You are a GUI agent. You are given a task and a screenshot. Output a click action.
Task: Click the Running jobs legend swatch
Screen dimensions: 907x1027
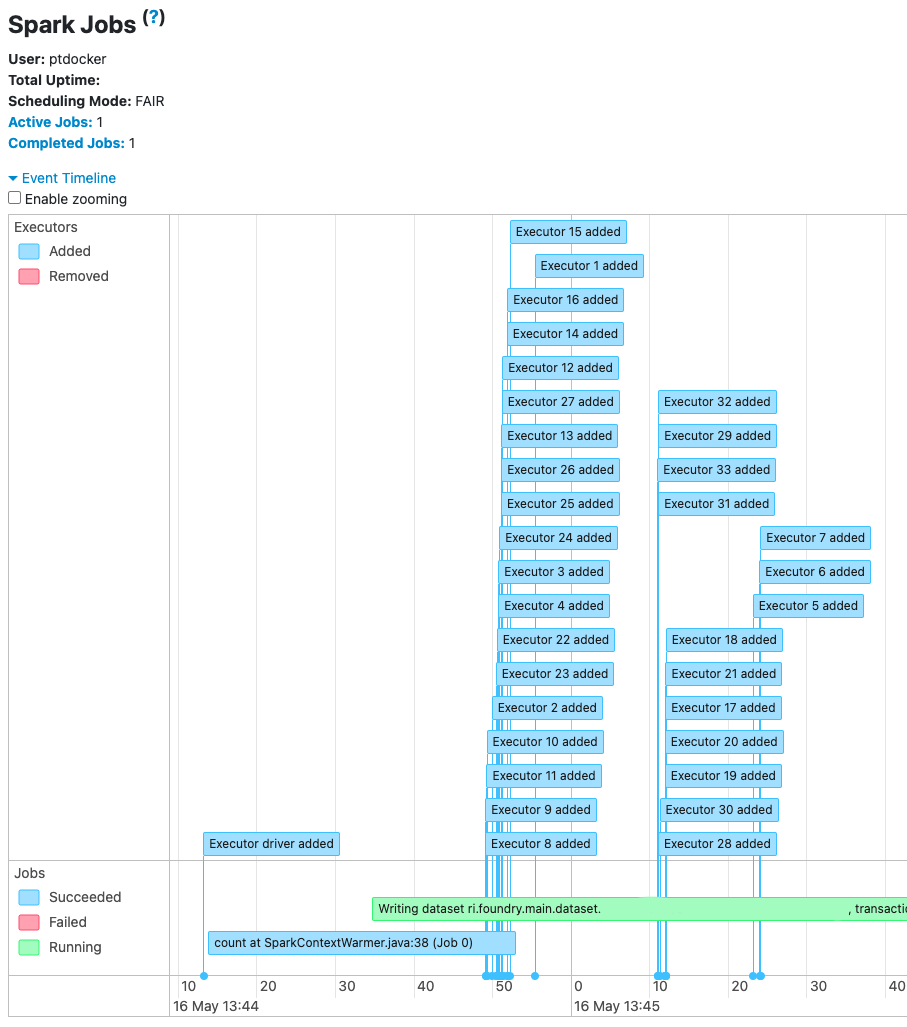pos(29,947)
